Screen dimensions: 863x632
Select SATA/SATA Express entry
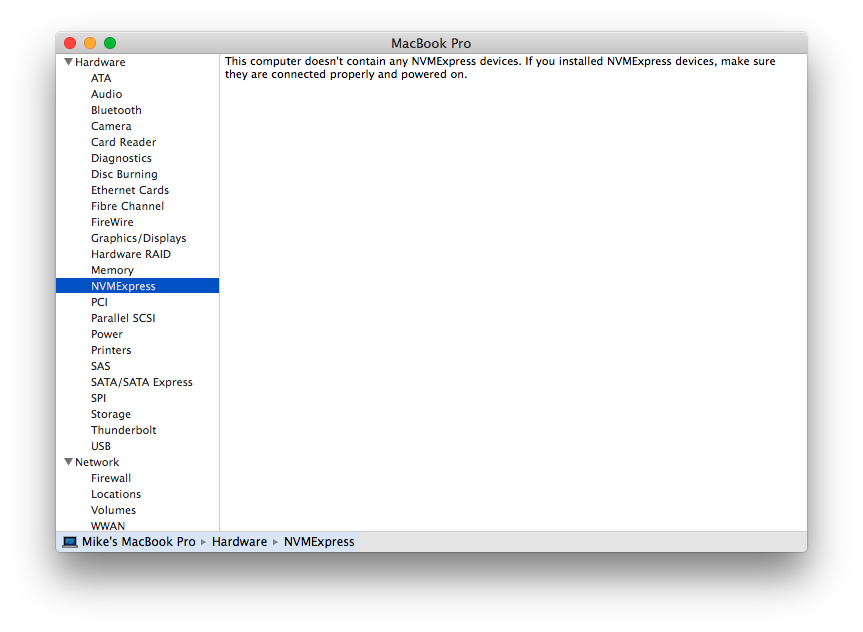pos(141,382)
